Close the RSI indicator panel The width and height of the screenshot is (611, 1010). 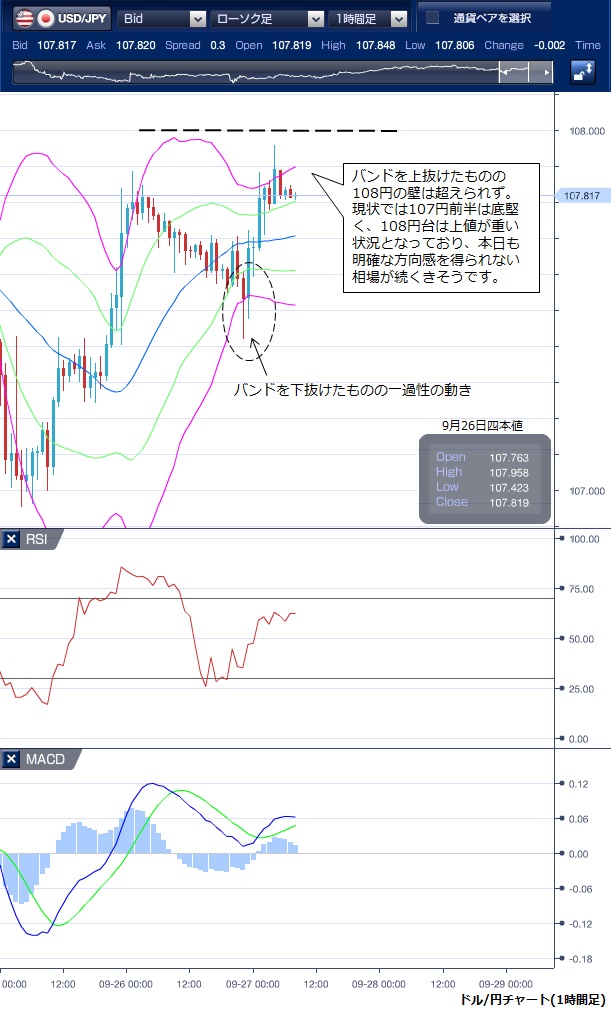12,539
